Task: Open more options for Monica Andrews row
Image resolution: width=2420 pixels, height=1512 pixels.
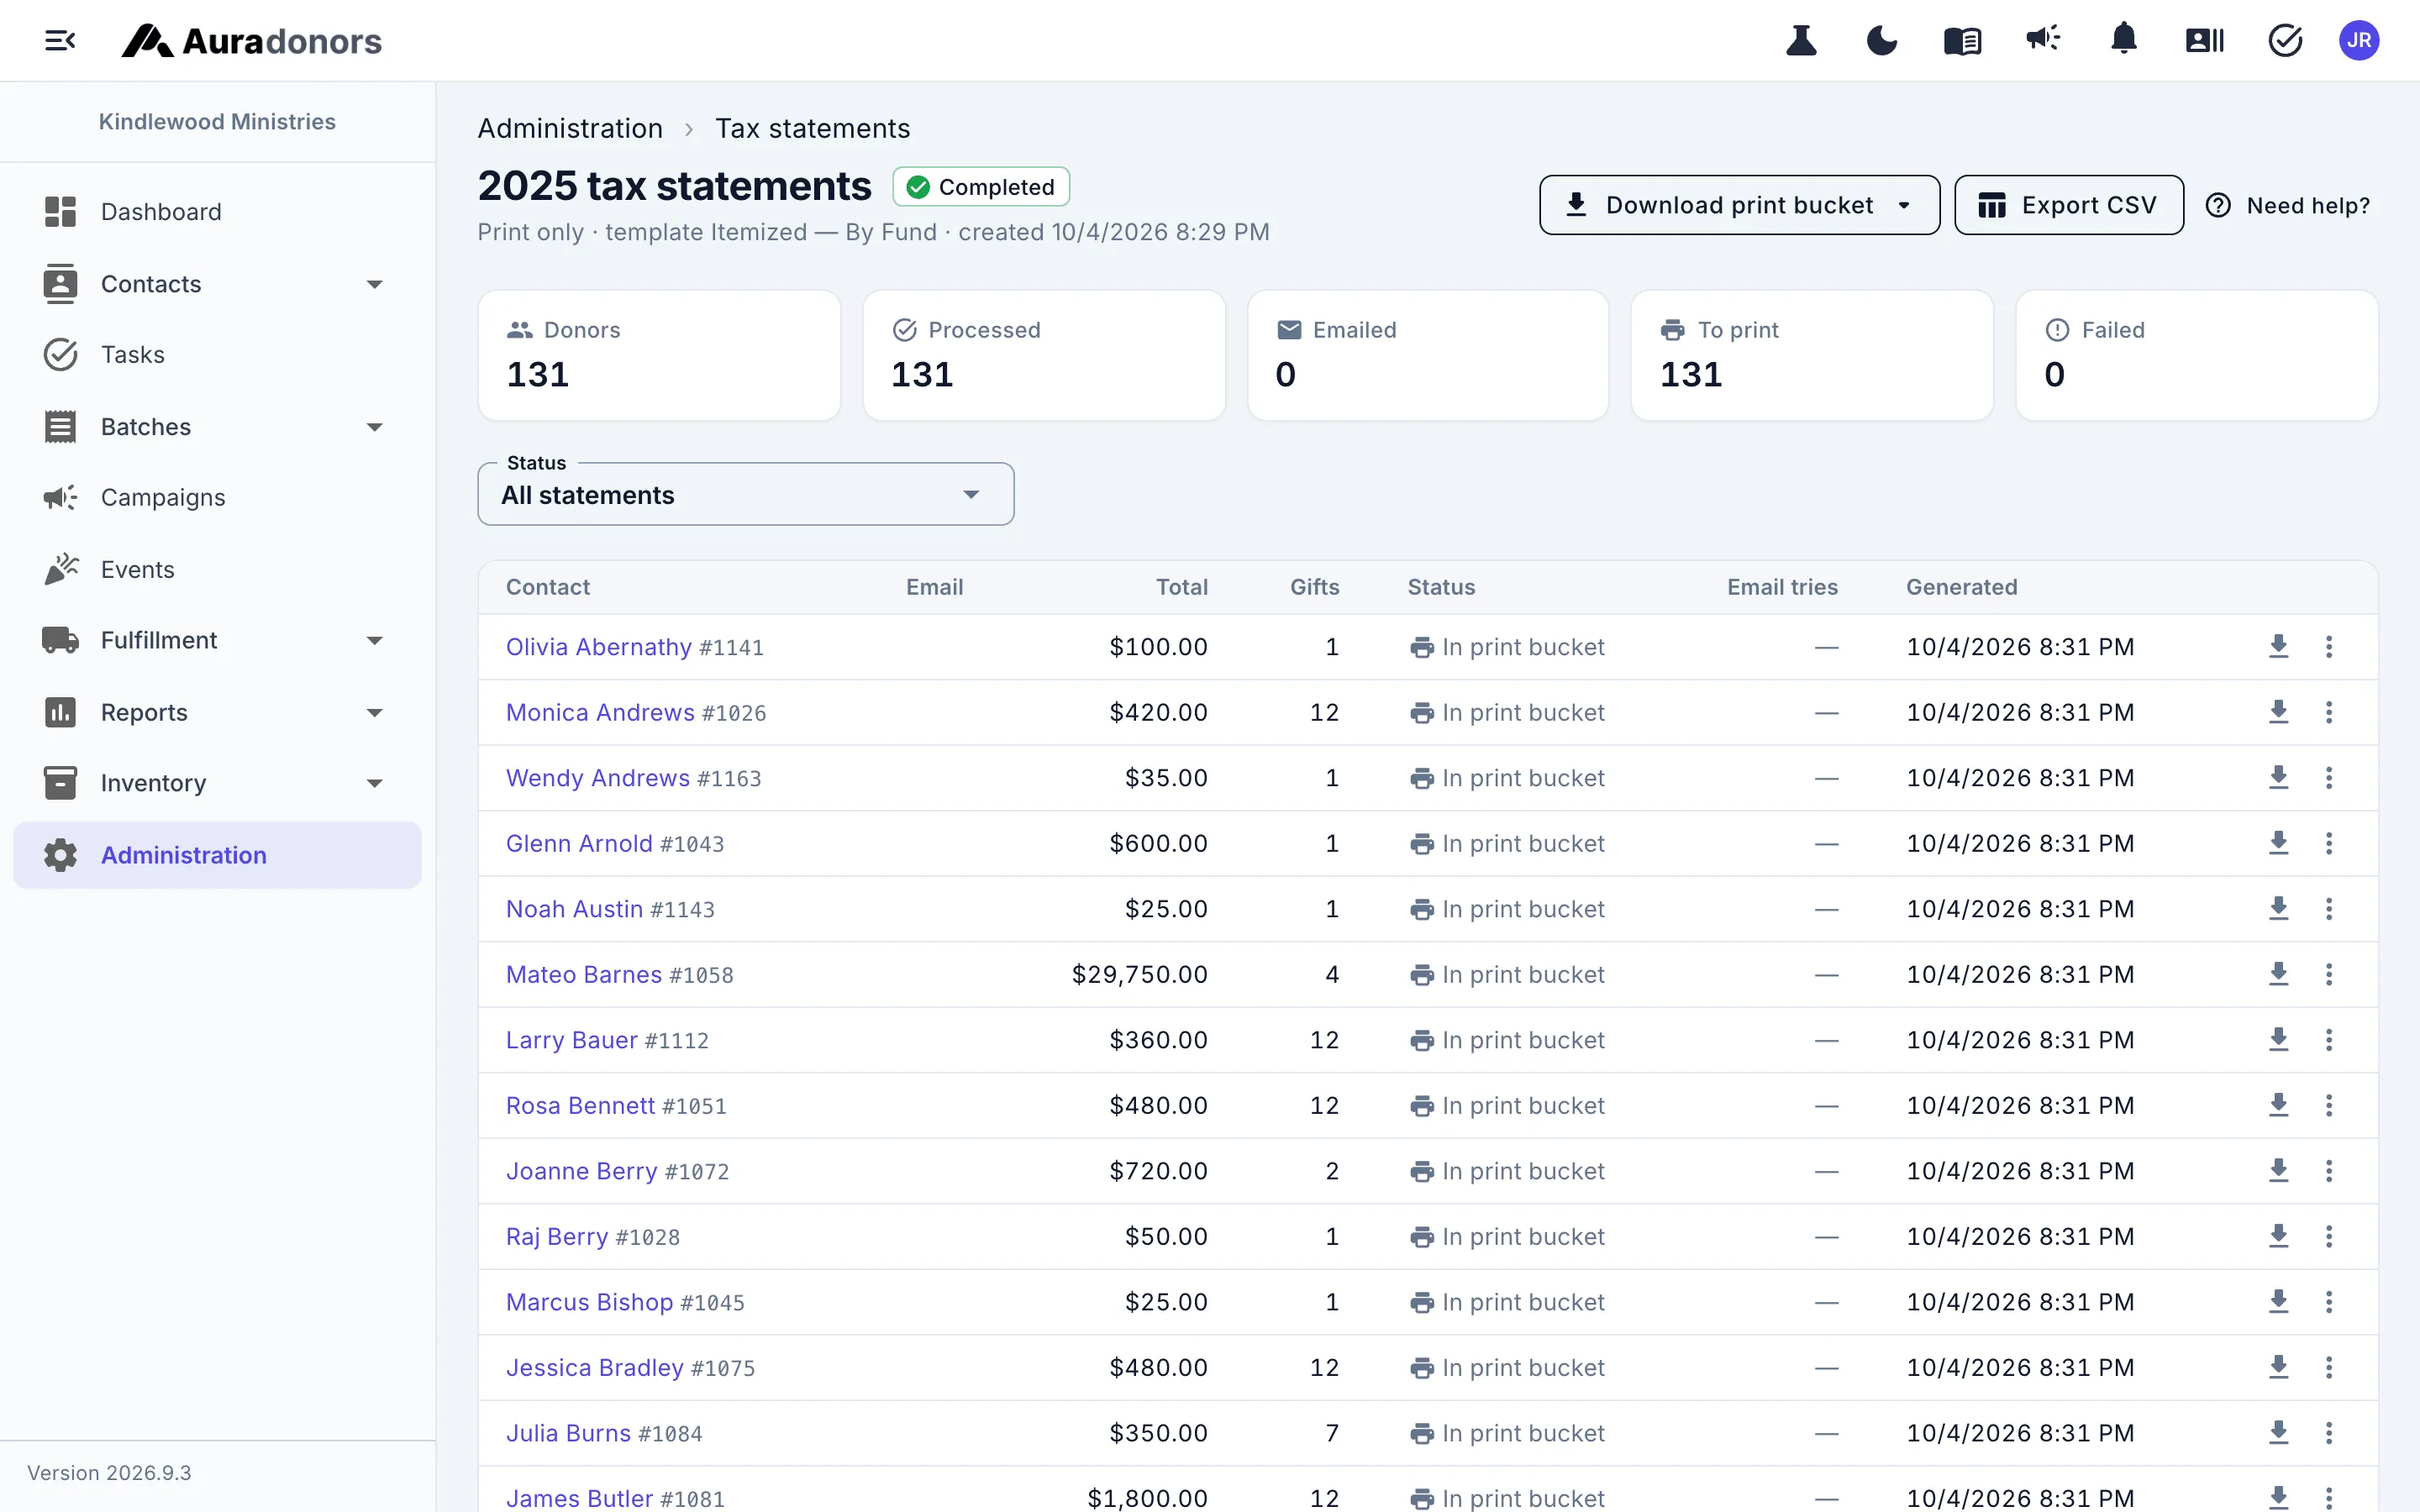Action: [x=2329, y=712]
